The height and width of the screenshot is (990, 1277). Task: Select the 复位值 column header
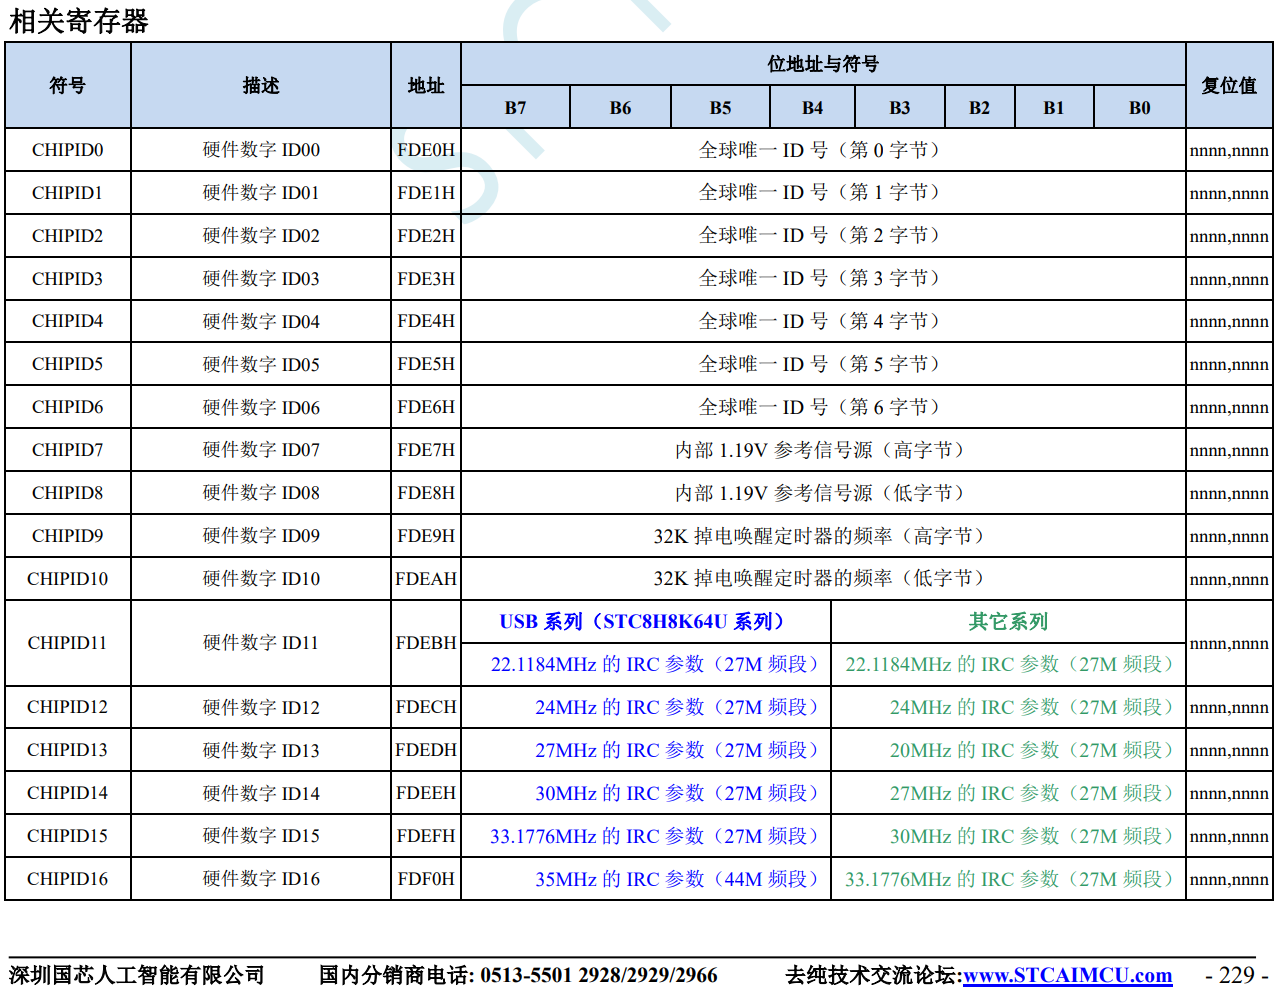(x=1229, y=85)
